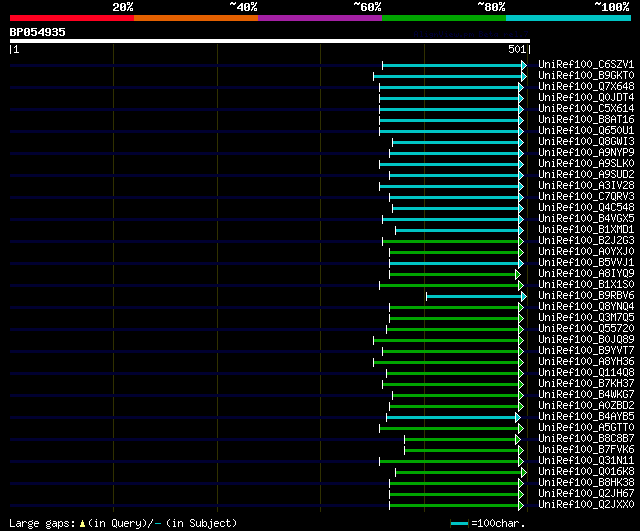The image size is (640, 531).
Task: Select the UniRef100_B4VGX5 label
Action: point(586,219)
